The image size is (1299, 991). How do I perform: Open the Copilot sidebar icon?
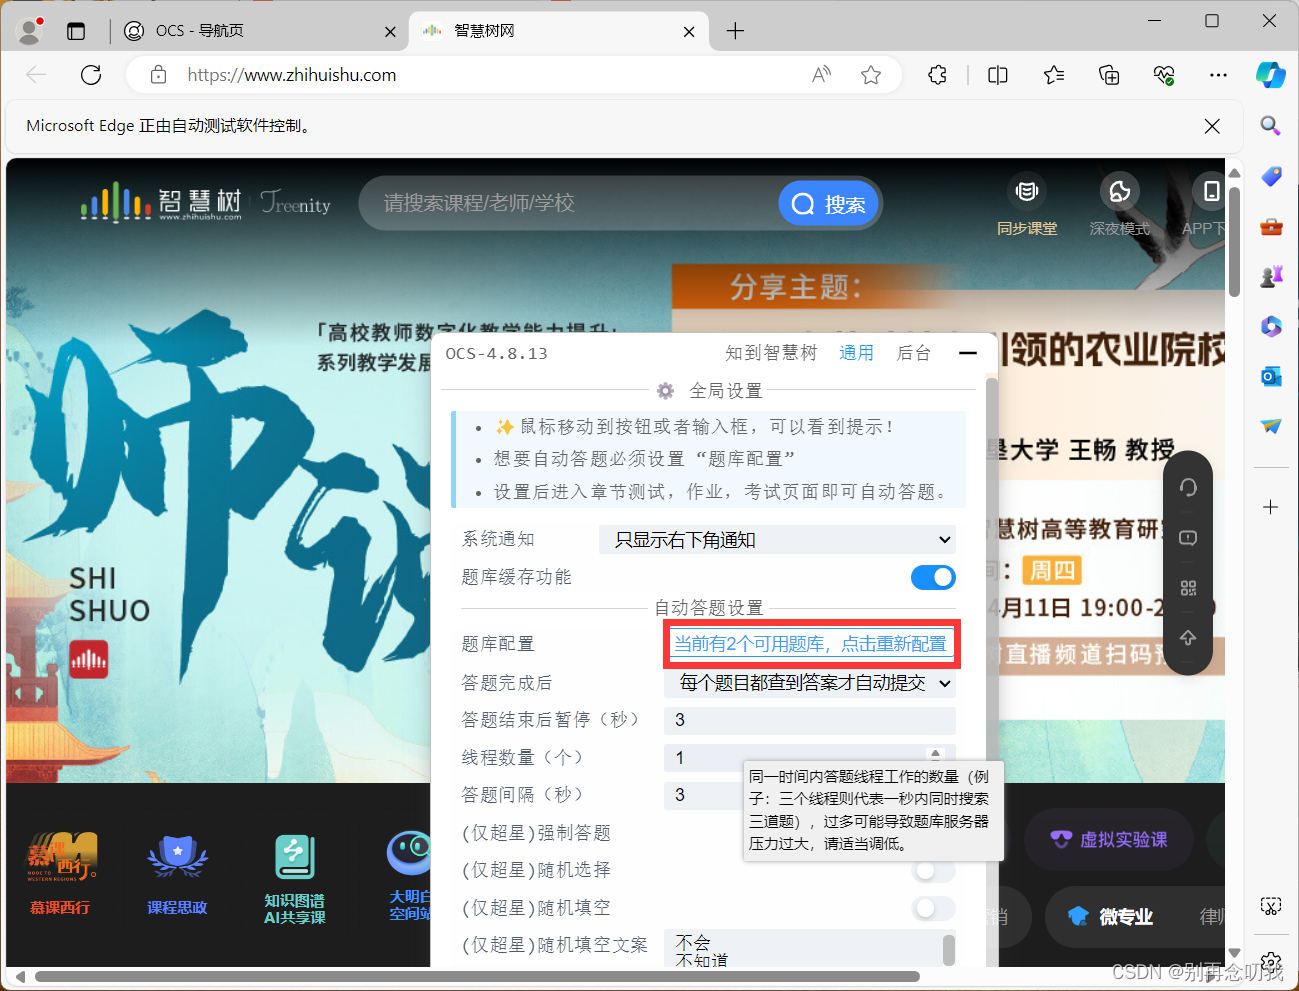click(x=1271, y=75)
